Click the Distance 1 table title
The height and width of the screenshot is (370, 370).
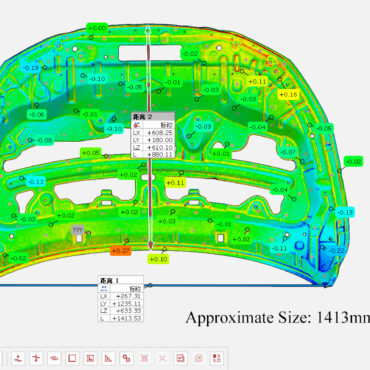click(110, 280)
